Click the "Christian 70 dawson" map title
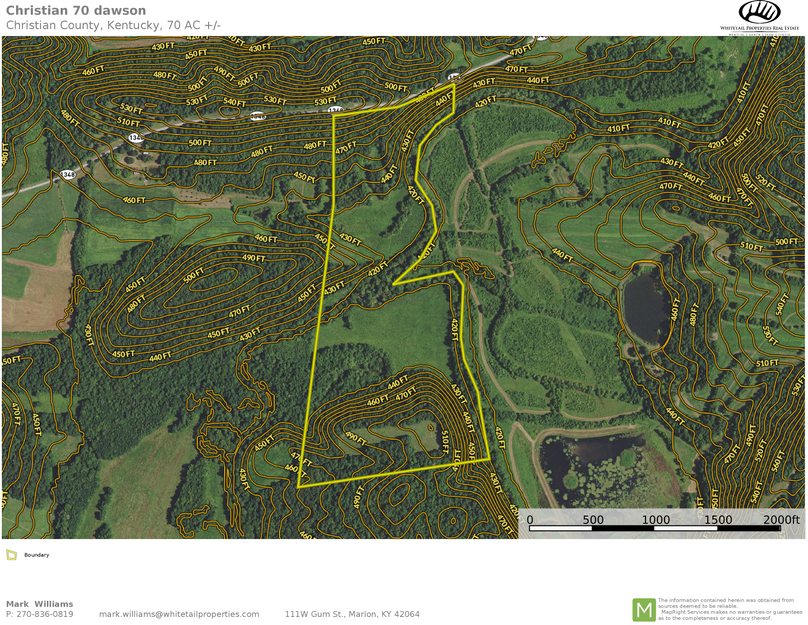 pos(76,11)
